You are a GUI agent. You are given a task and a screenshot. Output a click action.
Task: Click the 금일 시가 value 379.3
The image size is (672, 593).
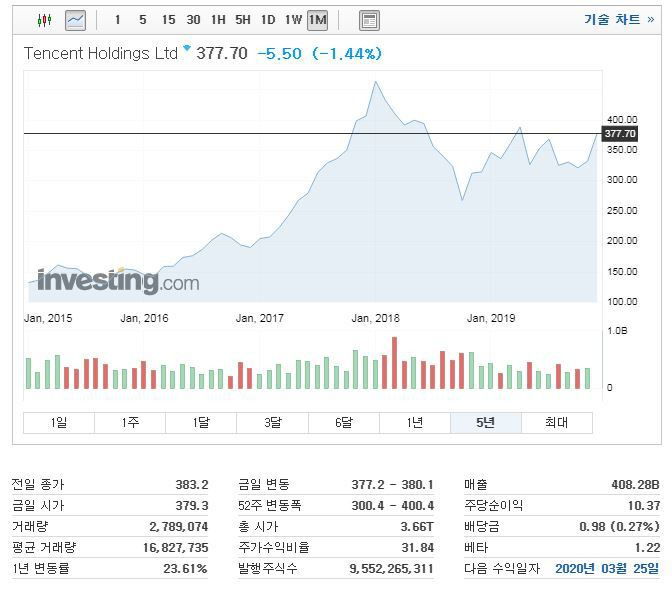pos(192,506)
